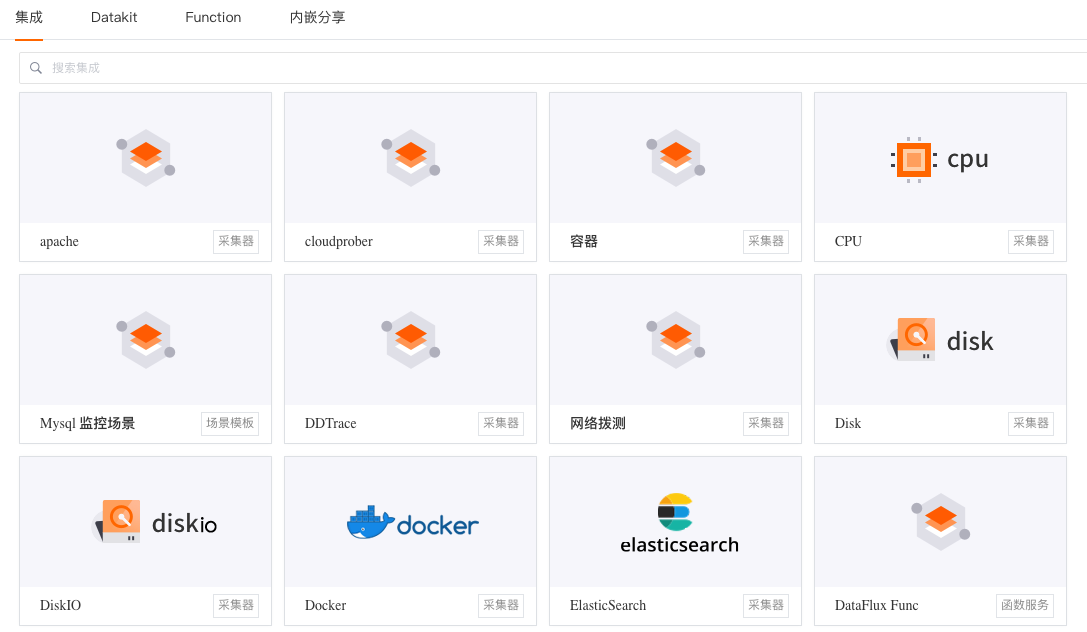Open the elasticsearch logo card

(x=679, y=524)
